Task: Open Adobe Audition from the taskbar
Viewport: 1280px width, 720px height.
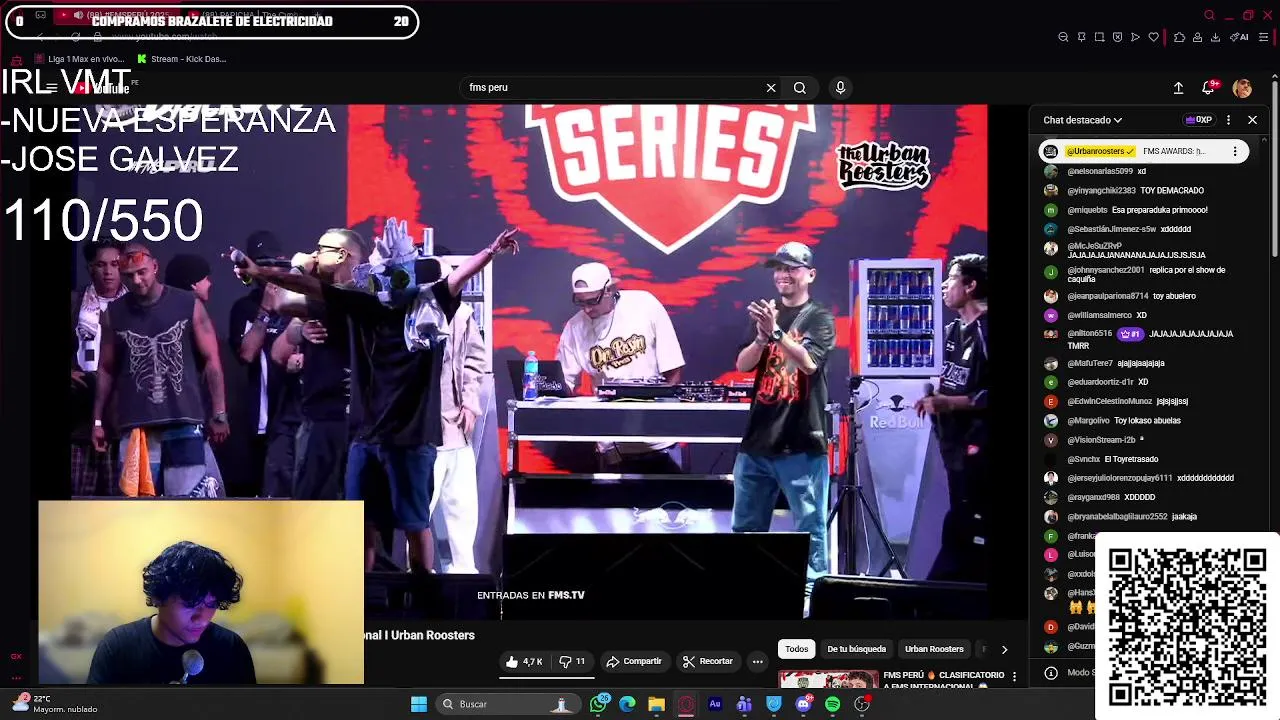Action: (x=715, y=704)
